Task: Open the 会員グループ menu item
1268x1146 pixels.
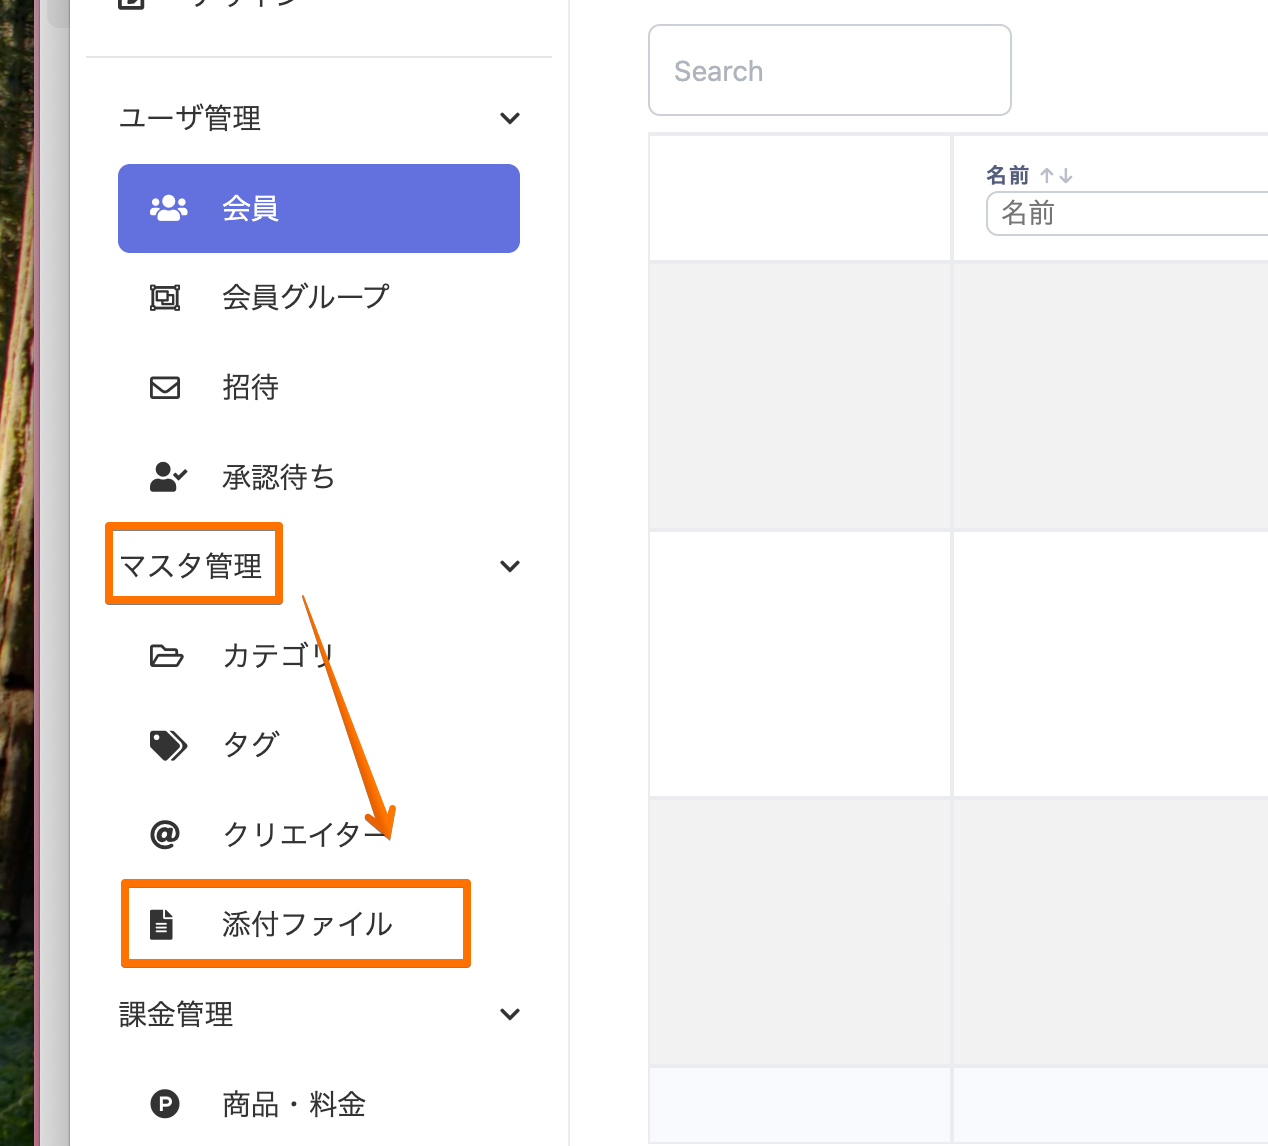Action: coord(305,297)
